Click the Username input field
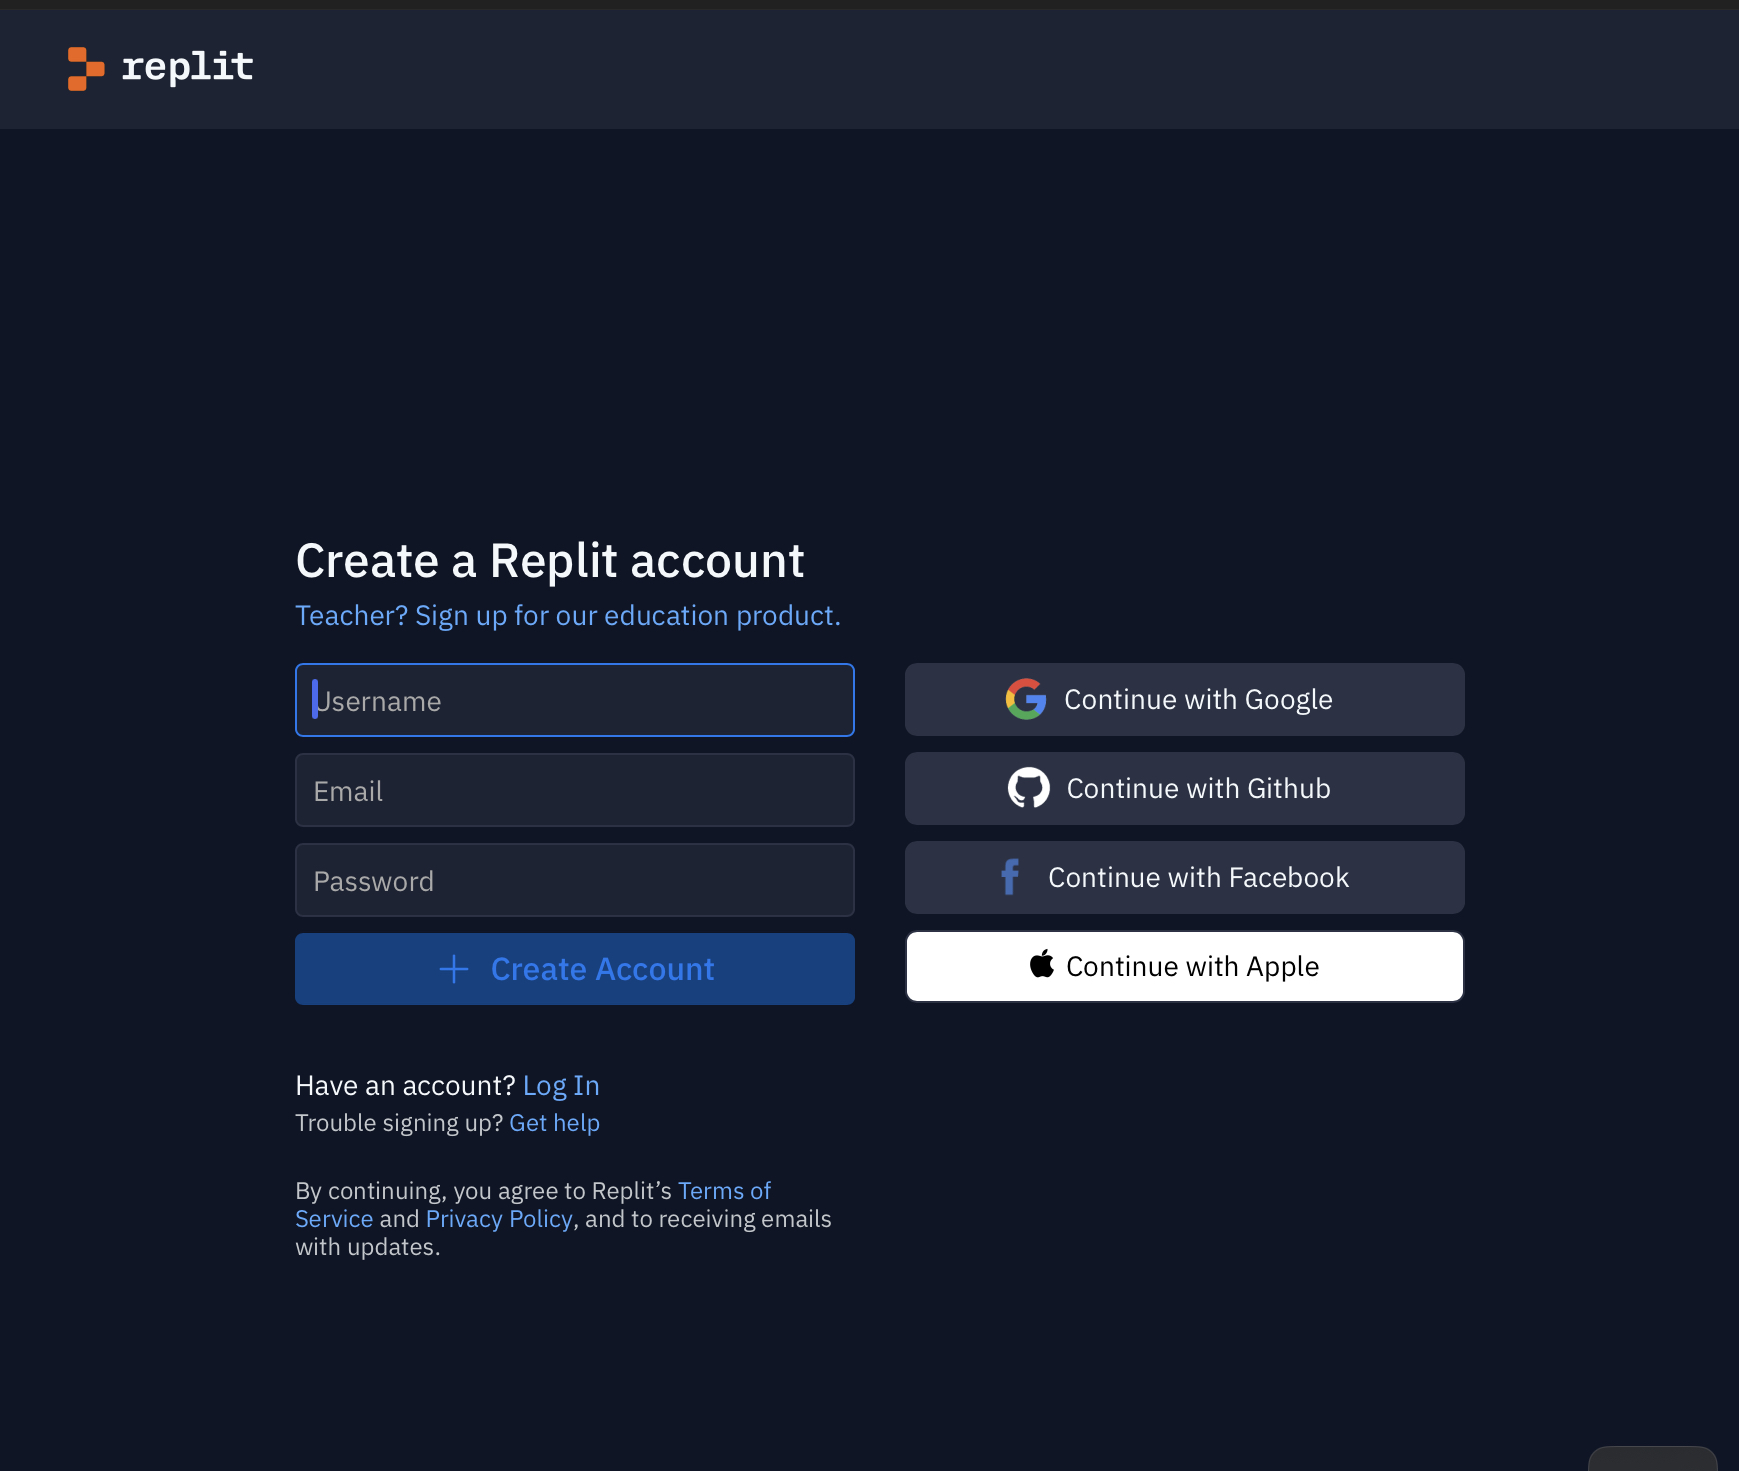The width and height of the screenshot is (1739, 1471). coord(574,700)
